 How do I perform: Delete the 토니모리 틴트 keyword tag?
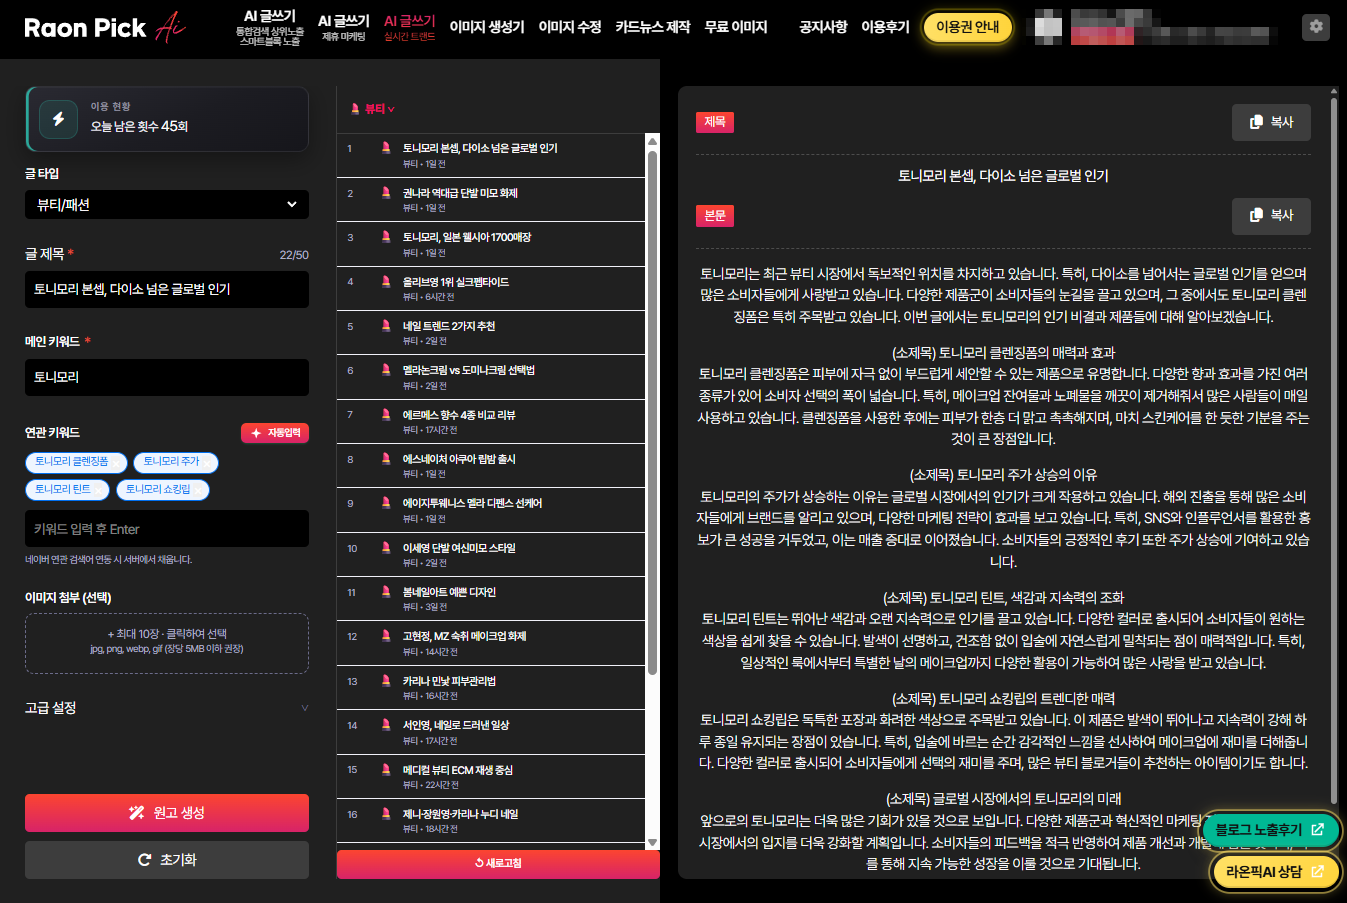click(x=100, y=490)
